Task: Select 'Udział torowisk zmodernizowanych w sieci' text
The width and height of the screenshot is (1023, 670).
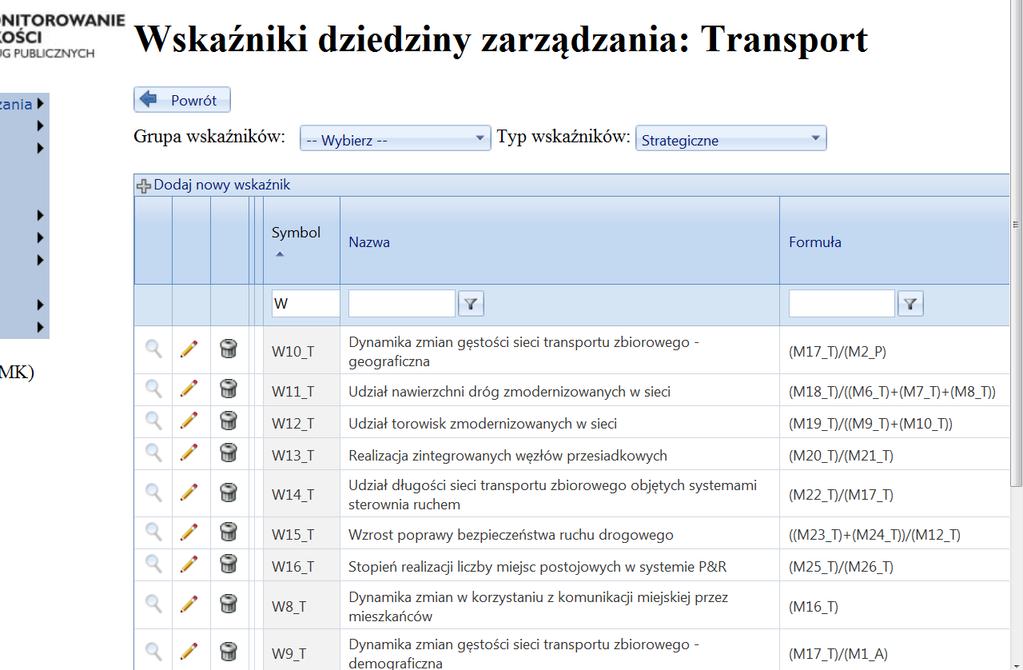Action: (483, 423)
